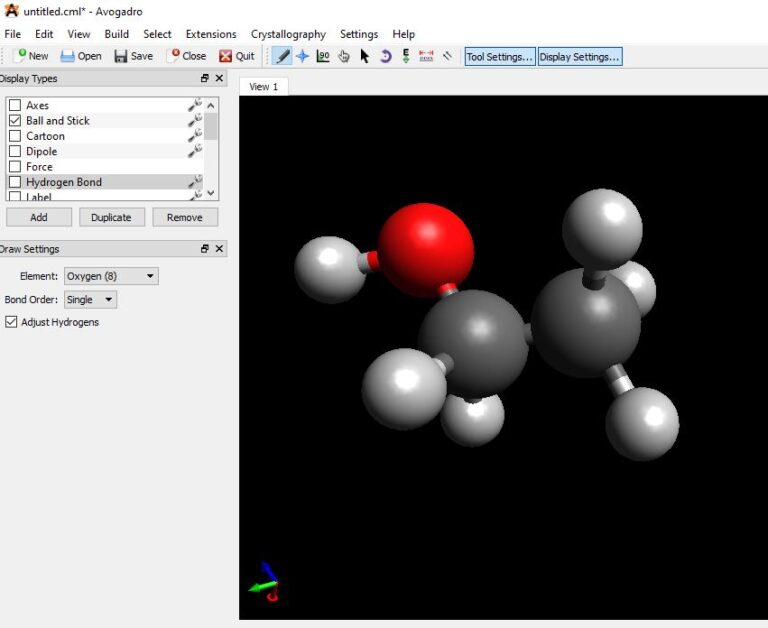
Task: Float the Draw Settings panel
Action: (x=205, y=249)
